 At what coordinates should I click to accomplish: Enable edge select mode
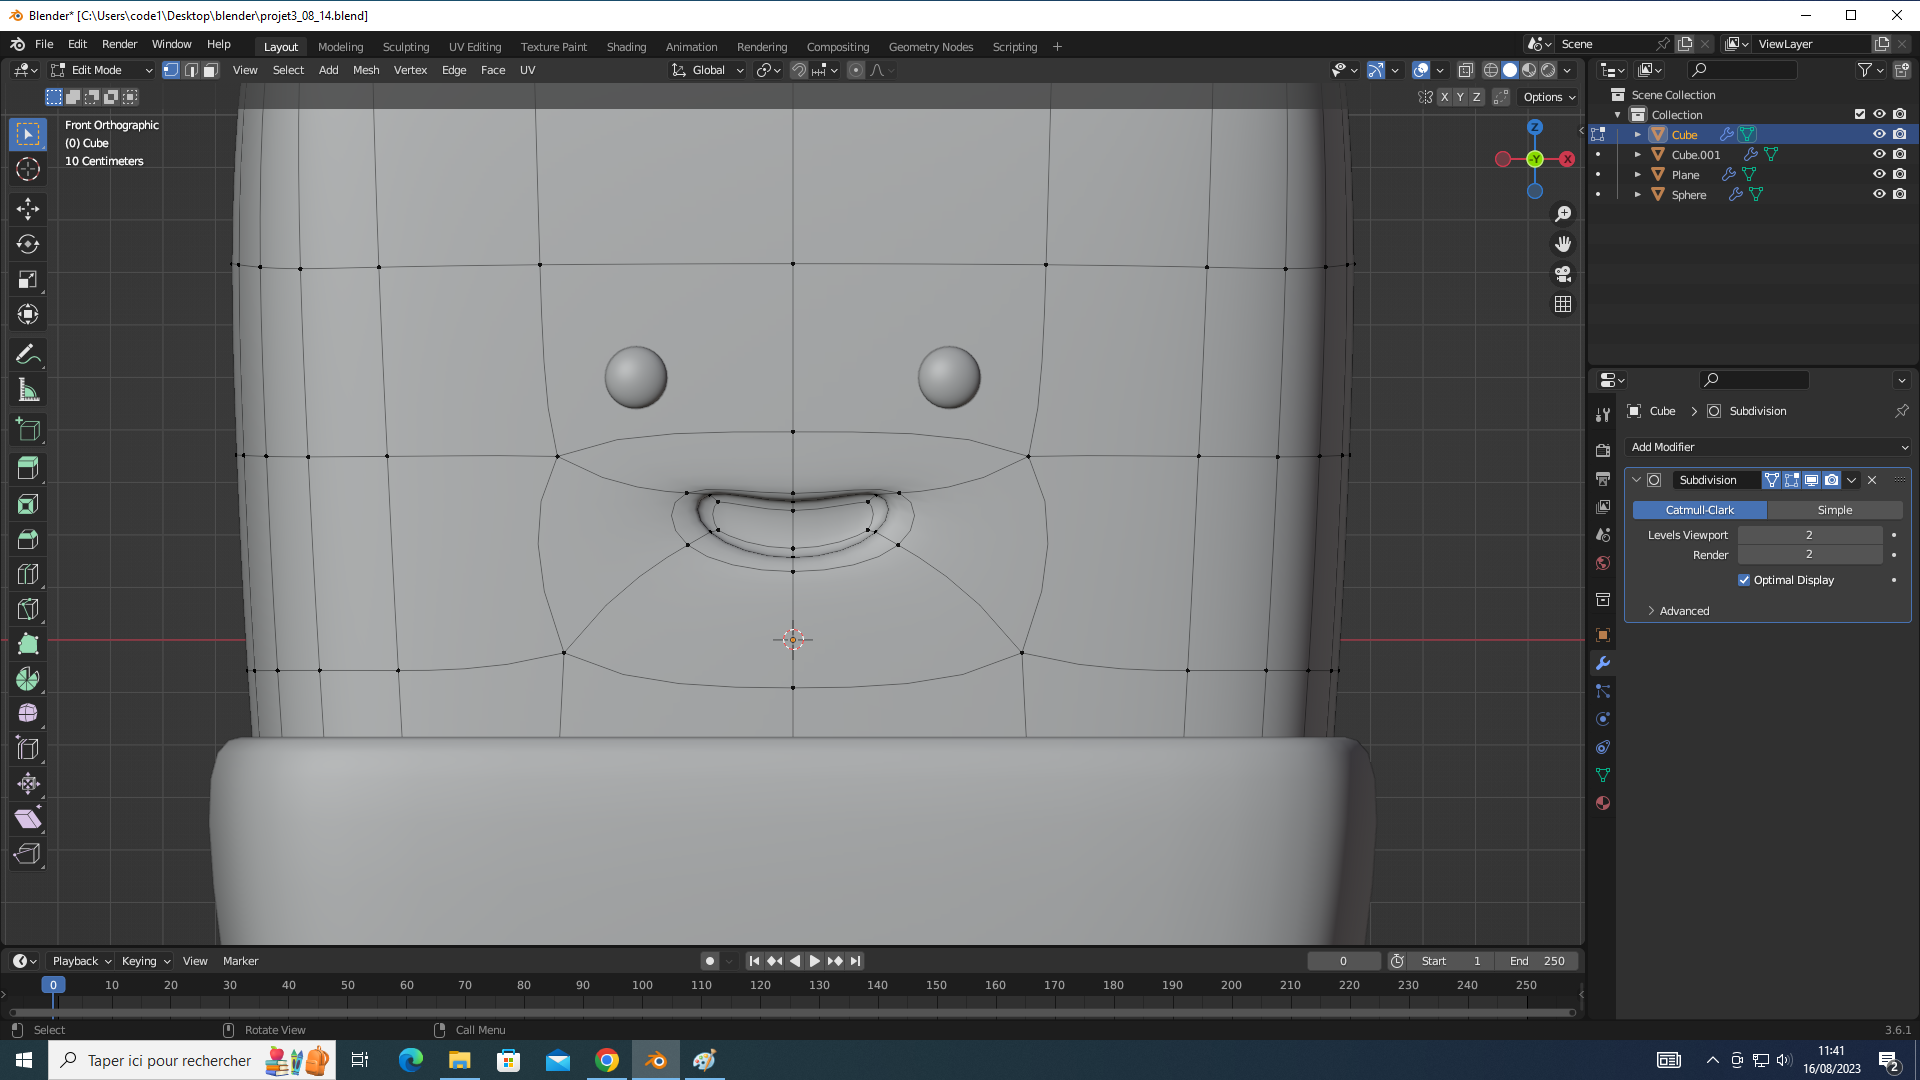(x=191, y=70)
